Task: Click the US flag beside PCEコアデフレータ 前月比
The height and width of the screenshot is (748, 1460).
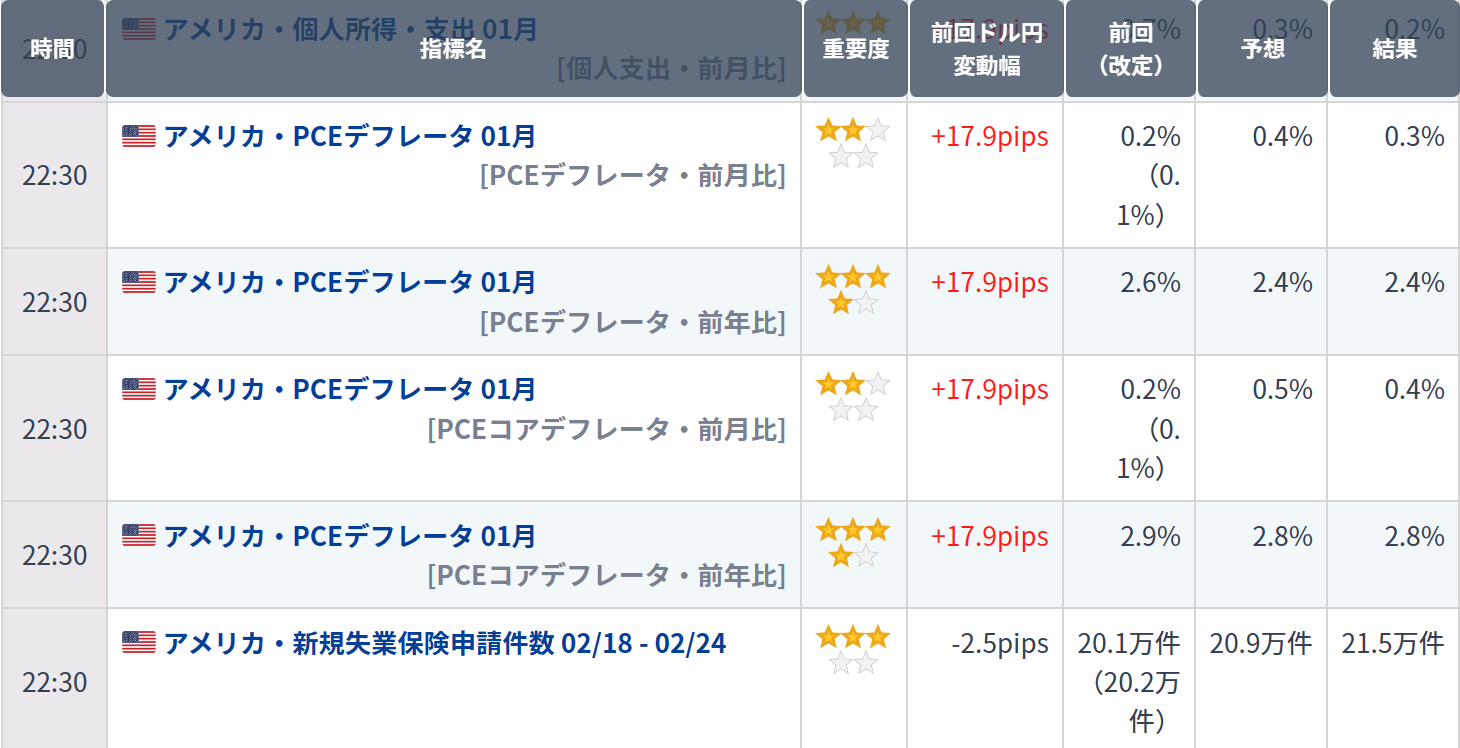Action: click(139, 389)
